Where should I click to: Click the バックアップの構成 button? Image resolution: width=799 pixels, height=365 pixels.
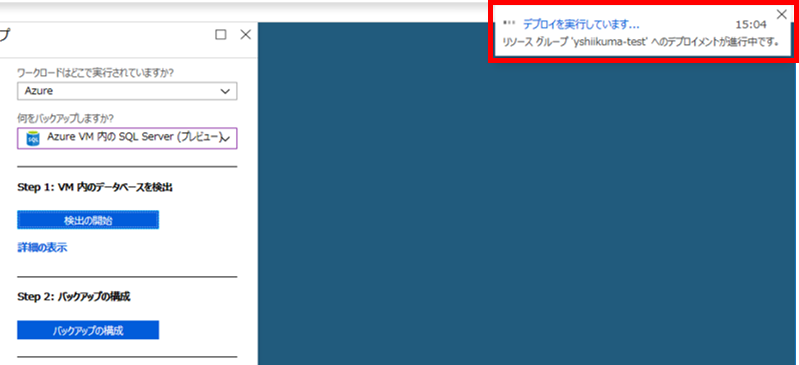88,330
